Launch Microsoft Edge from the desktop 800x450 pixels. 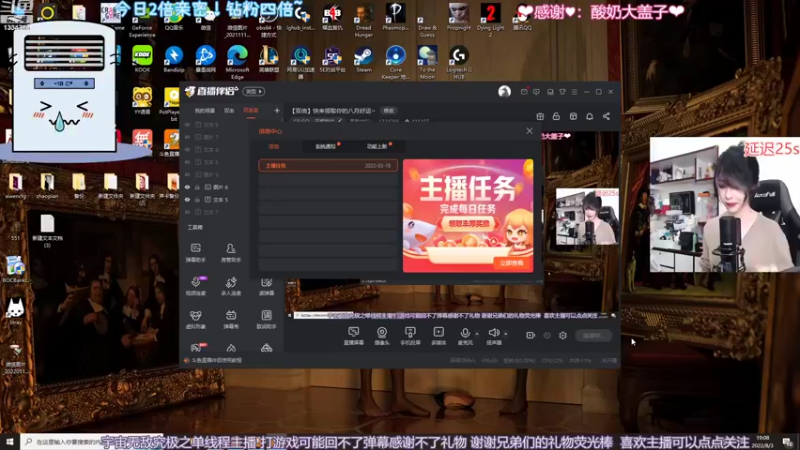click(237, 61)
